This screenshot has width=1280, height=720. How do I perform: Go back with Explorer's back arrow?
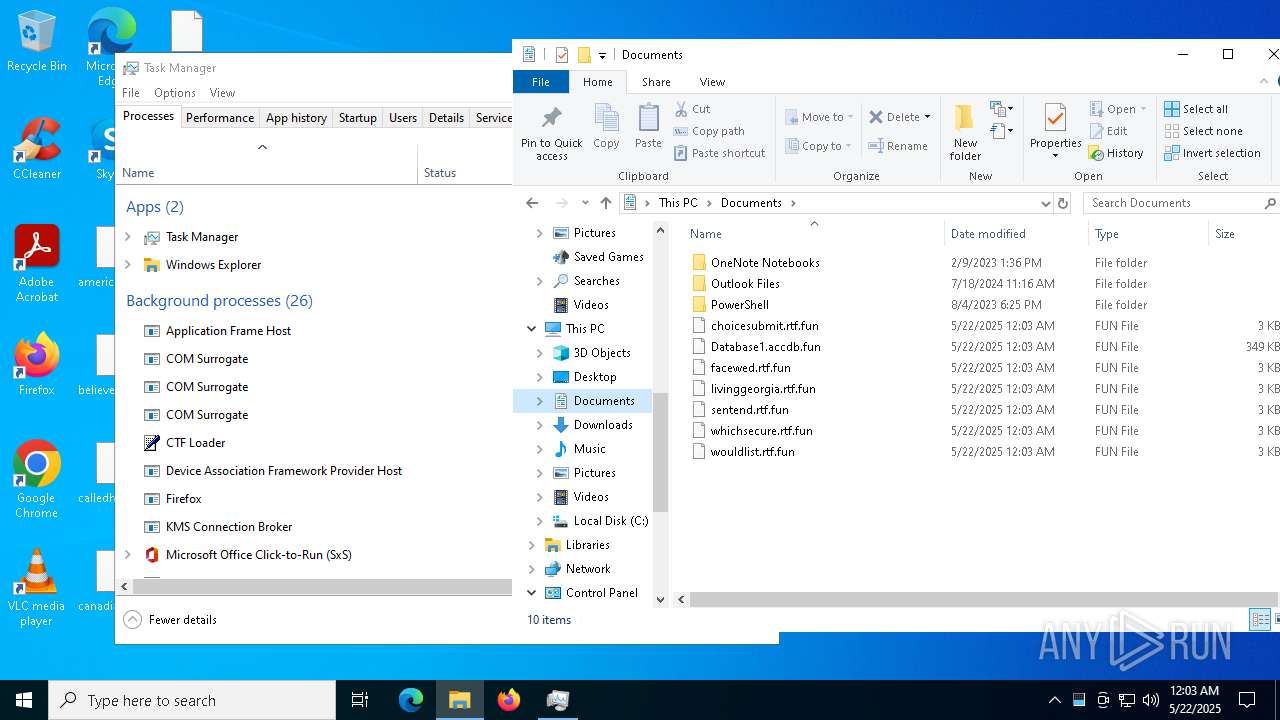532,203
